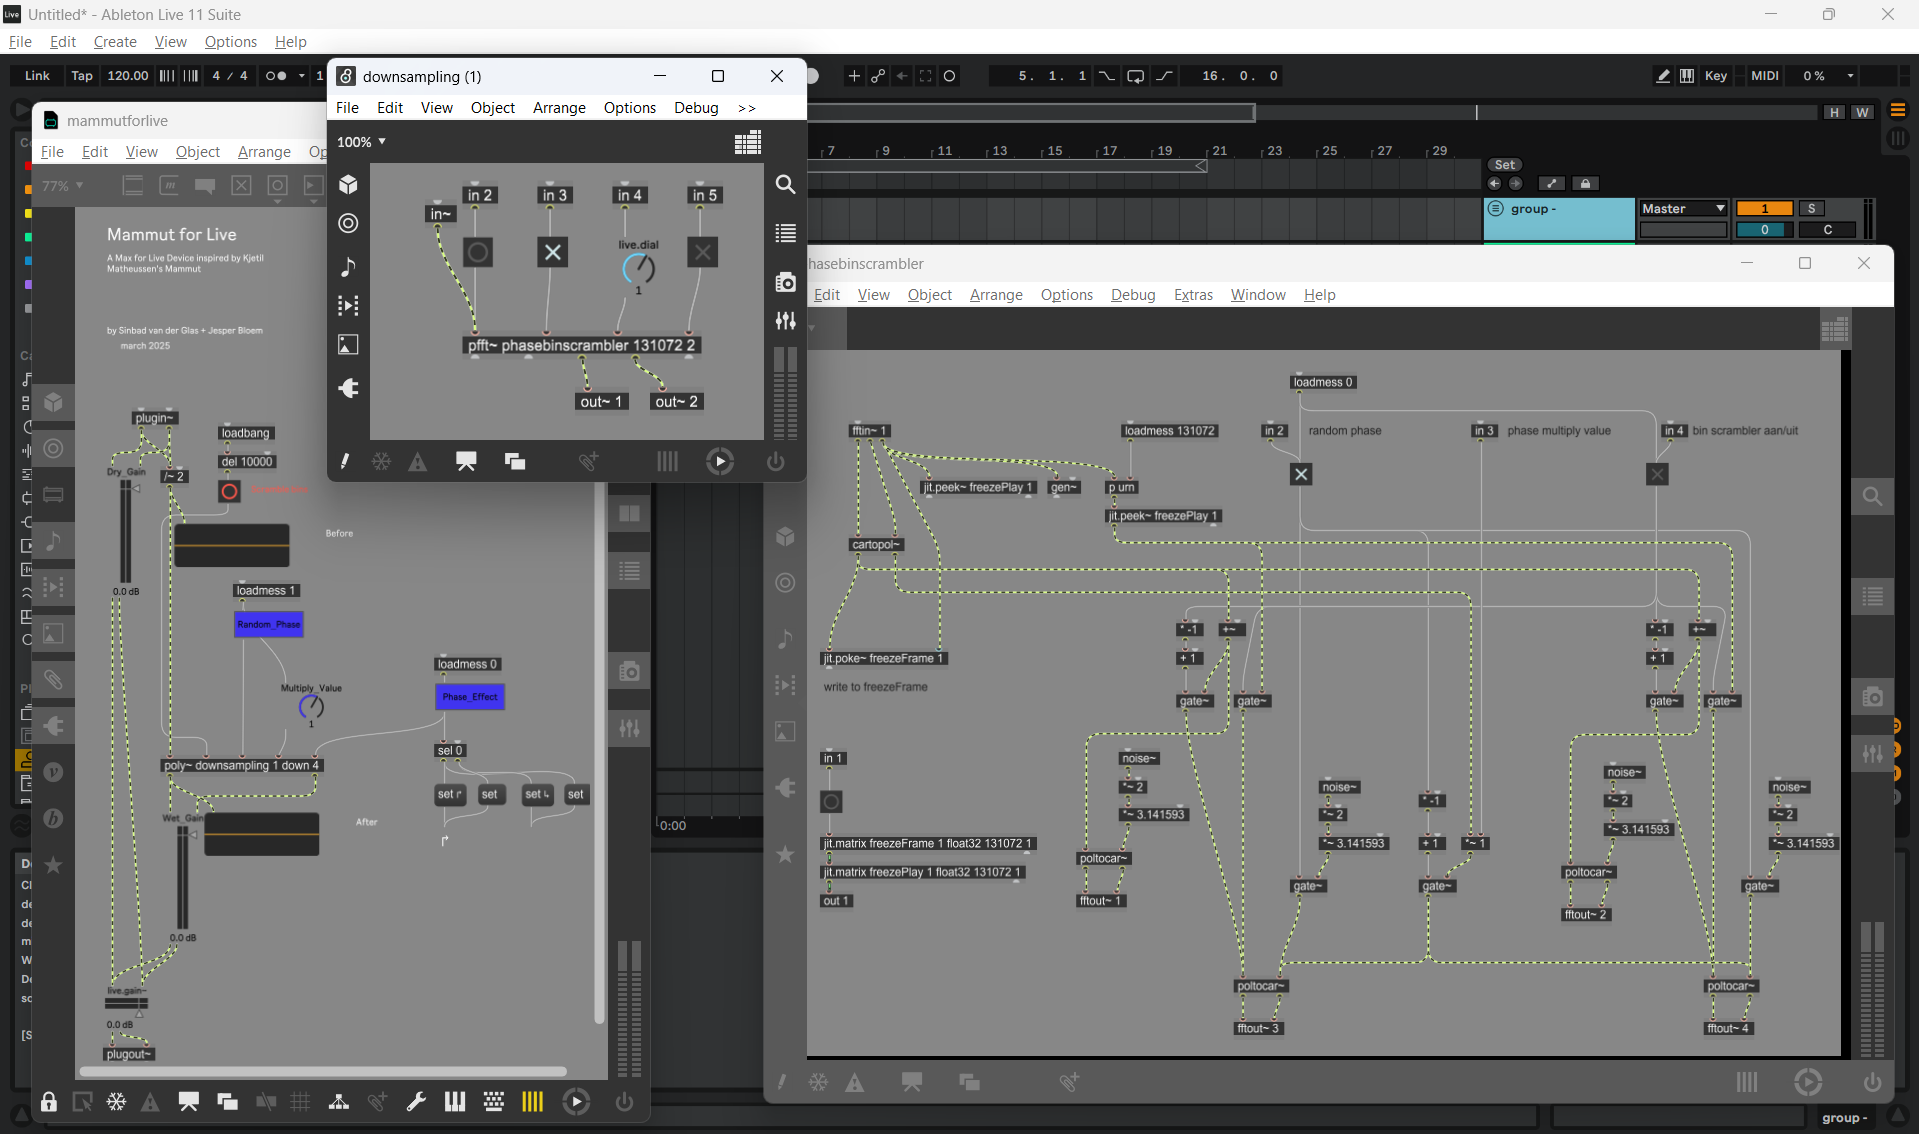This screenshot has width=1919, height=1134.
Task: Toggle the Link button in Ableton transport
Action: (x=37, y=76)
